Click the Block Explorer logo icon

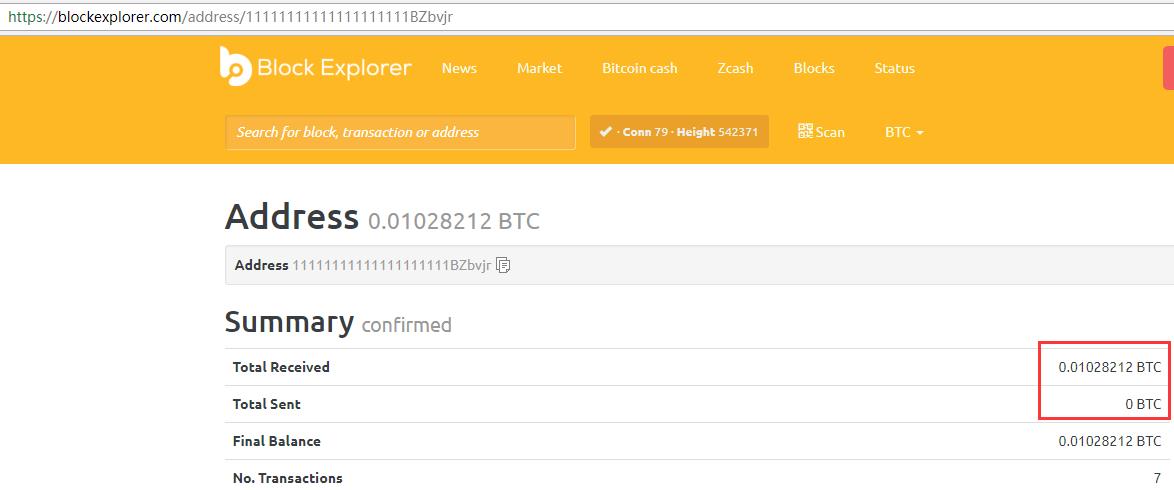[x=235, y=66]
